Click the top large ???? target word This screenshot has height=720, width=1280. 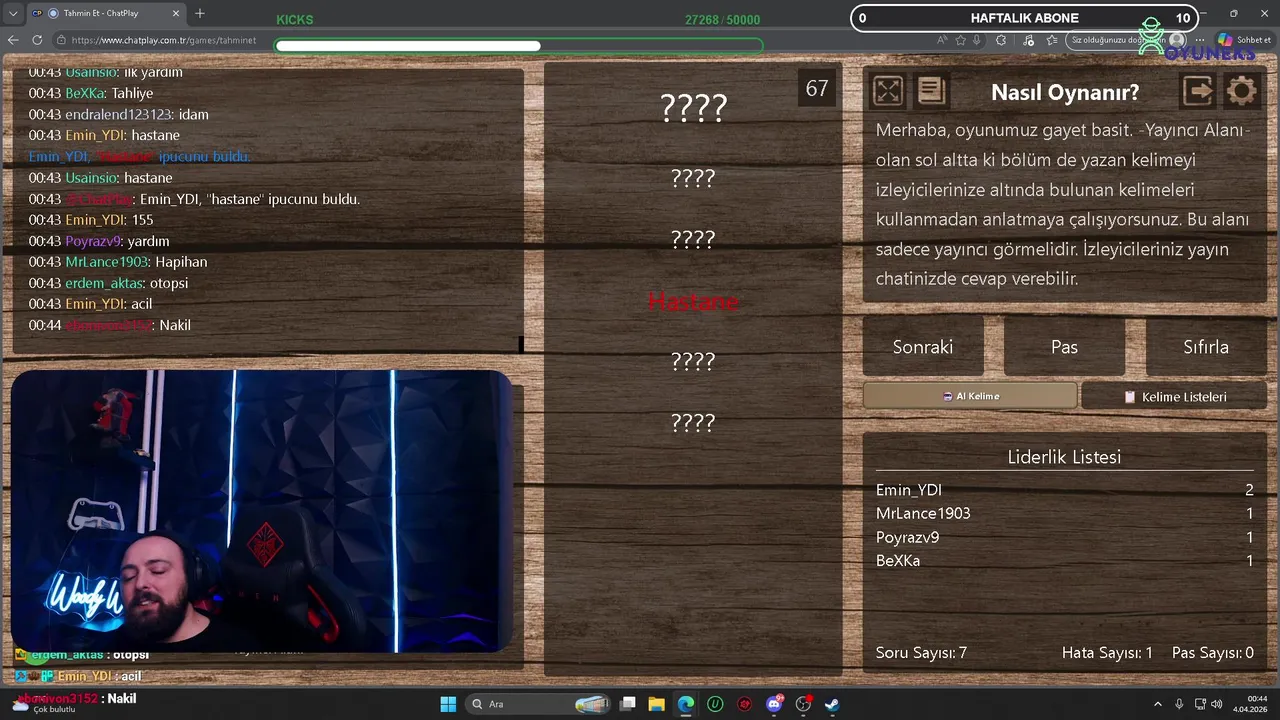pos(693,108)
